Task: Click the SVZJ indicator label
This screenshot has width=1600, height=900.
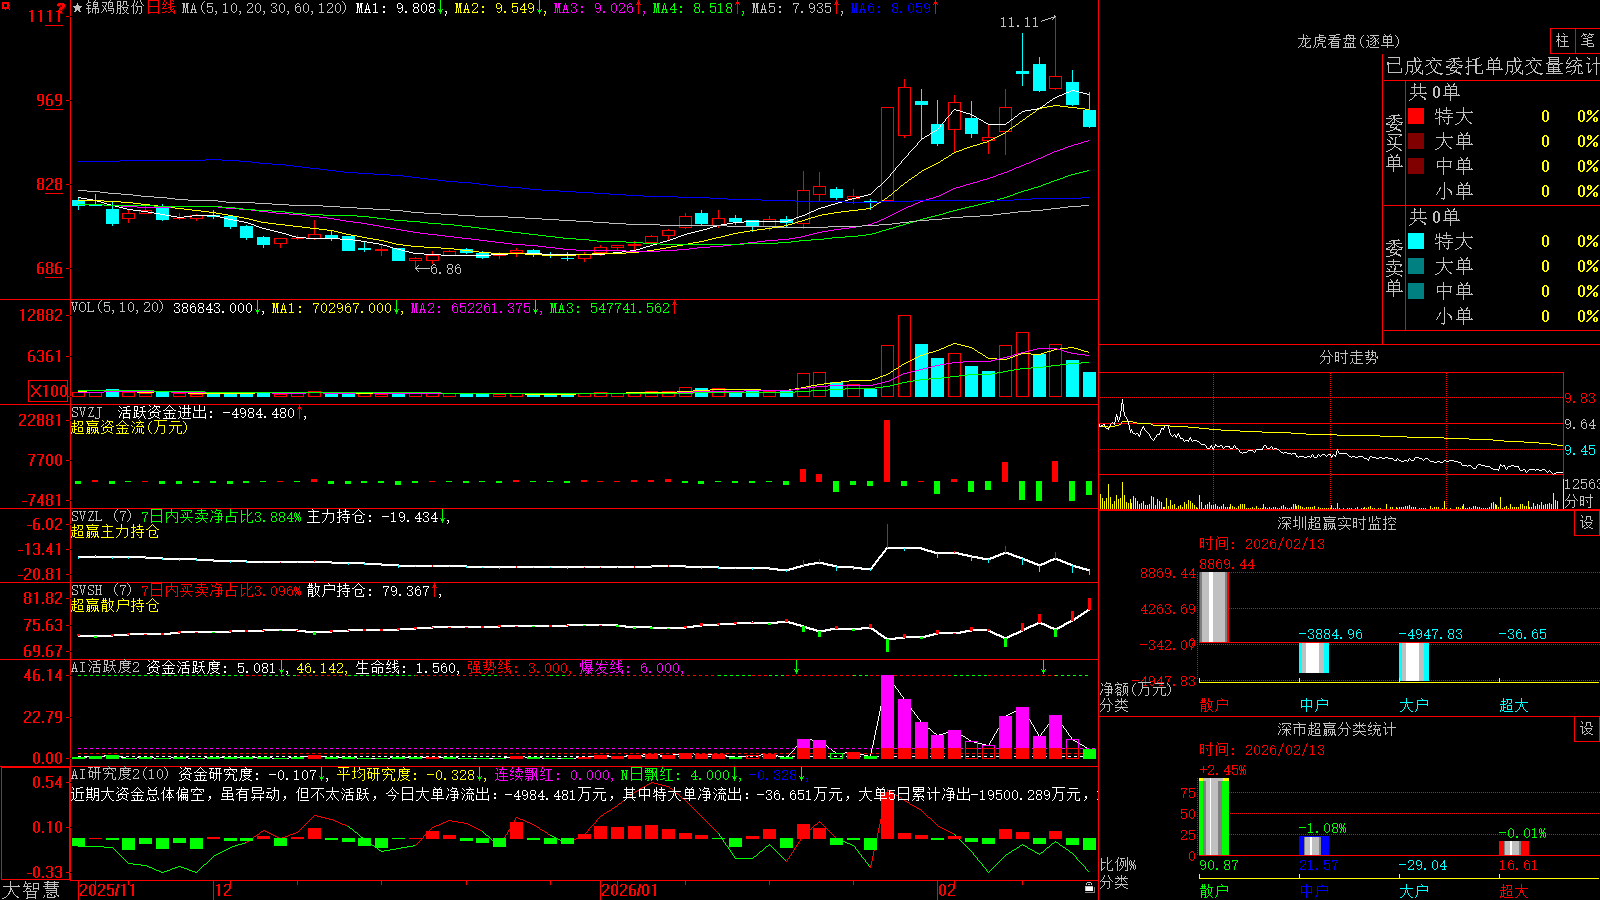Action: (x=87, y=412)
